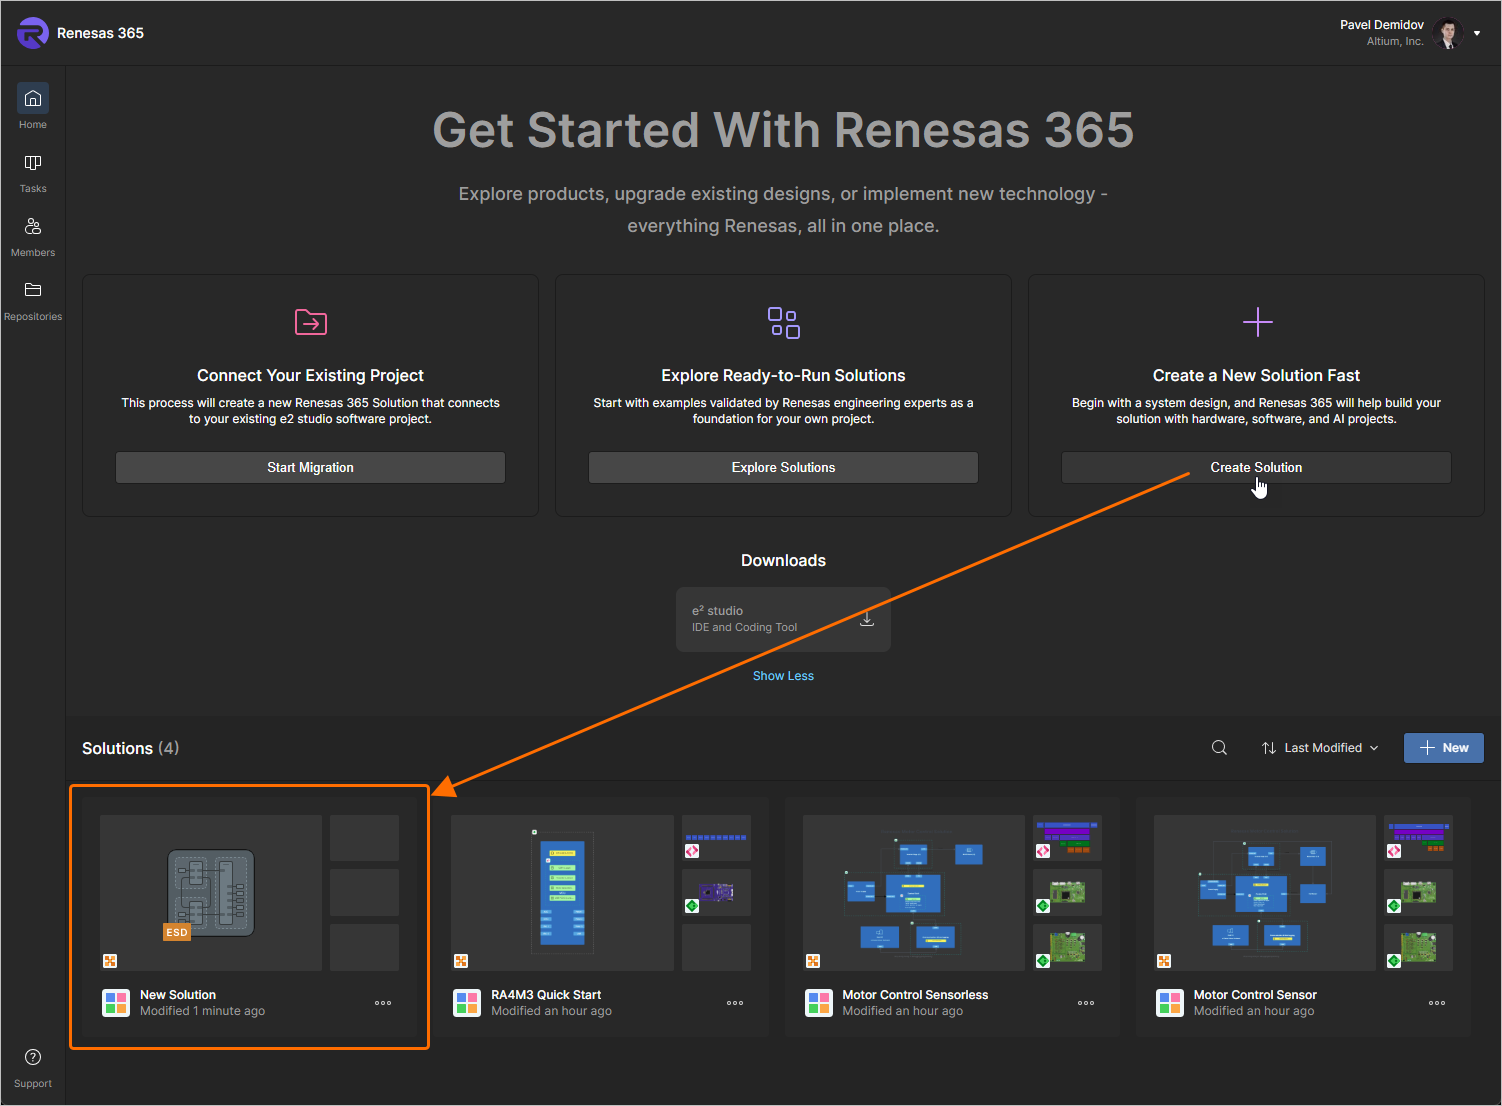1502x1106 pixels.
Task: Click the RA4M3 Quick Start title text
Action: 546,995
